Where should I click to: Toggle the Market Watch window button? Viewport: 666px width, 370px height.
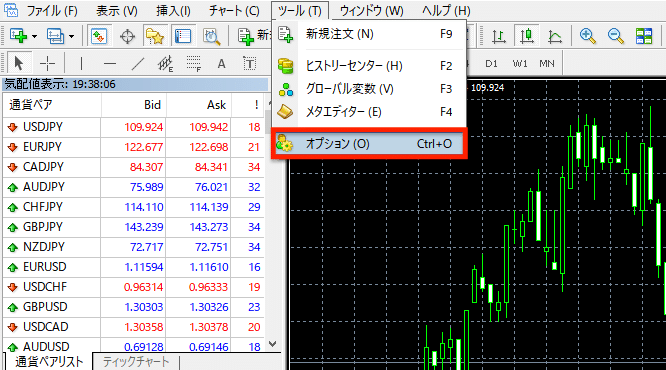99,36
